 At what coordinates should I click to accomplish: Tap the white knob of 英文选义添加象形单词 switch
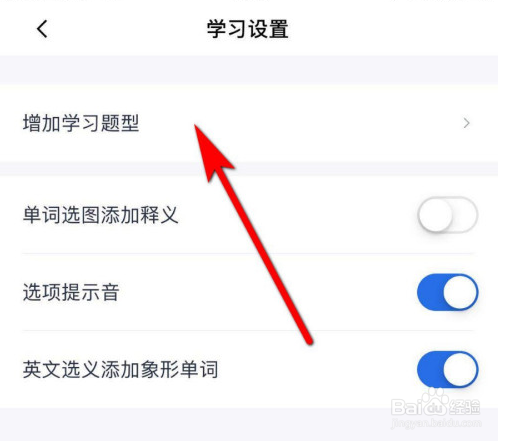pos(460,369)
